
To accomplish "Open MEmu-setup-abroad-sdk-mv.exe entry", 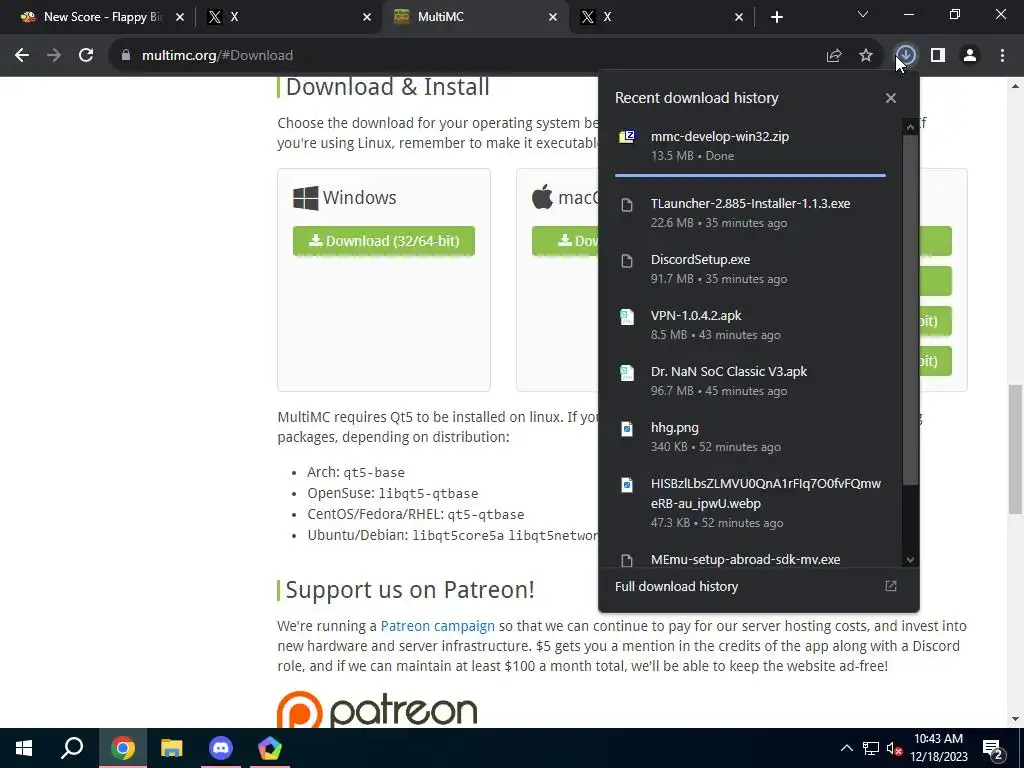I will (750, 559).
